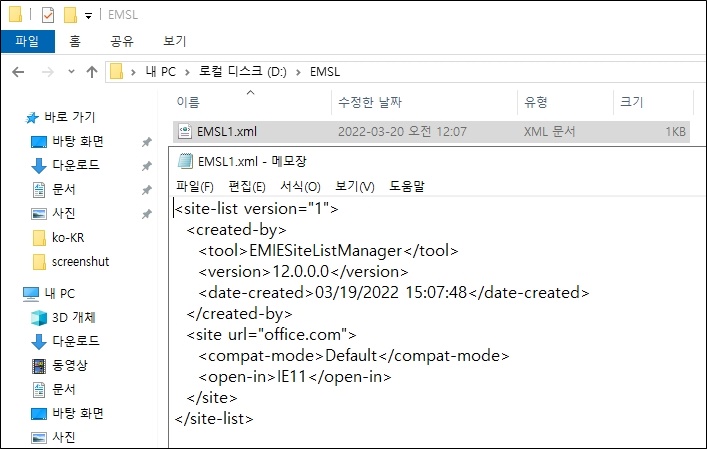Open pinned 사진 under 바로 가기
The width and height of the screenshot is (707, 449).
(64, 213)
